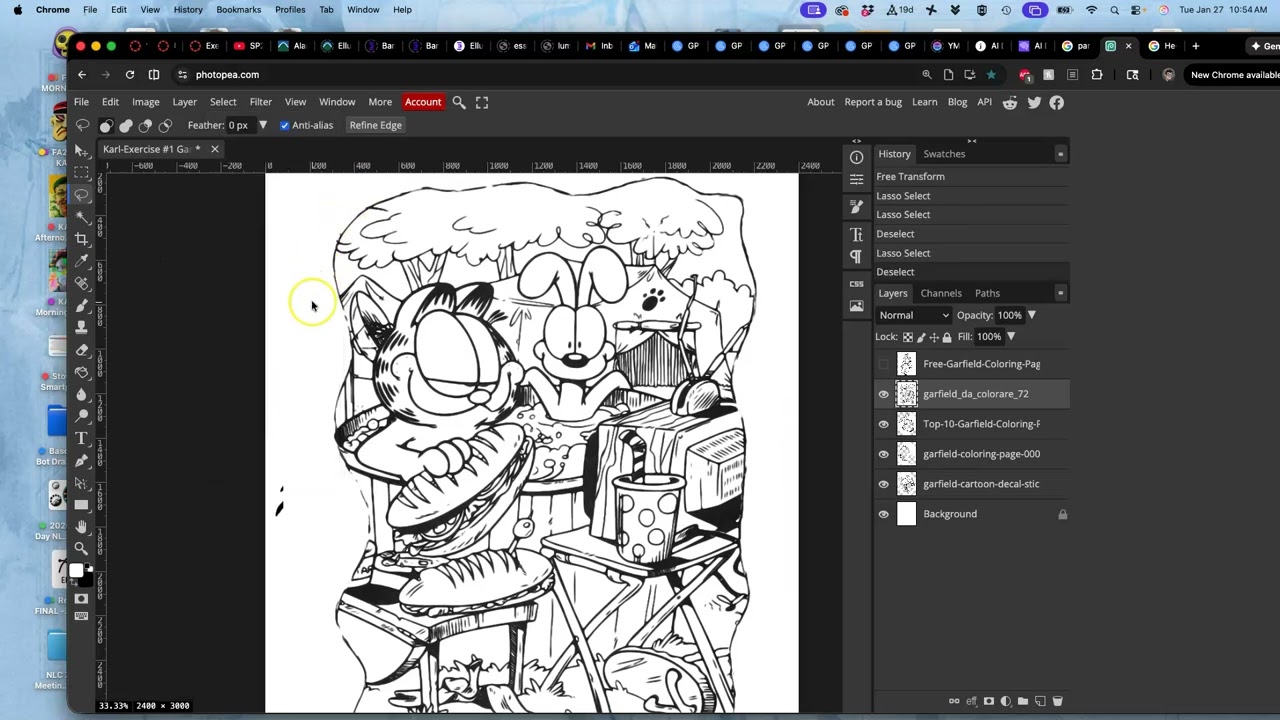Open the Normal blend mode dropdown
The height and width of the screenshot is (720, 1280).
(914, 315)
